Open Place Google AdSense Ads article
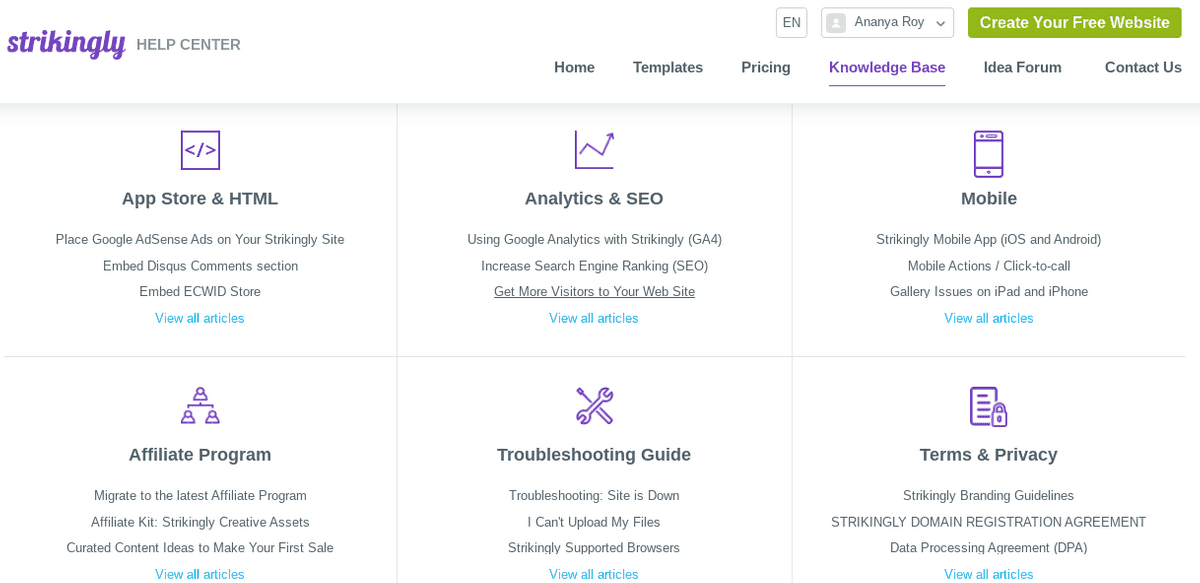 [200, 240]
